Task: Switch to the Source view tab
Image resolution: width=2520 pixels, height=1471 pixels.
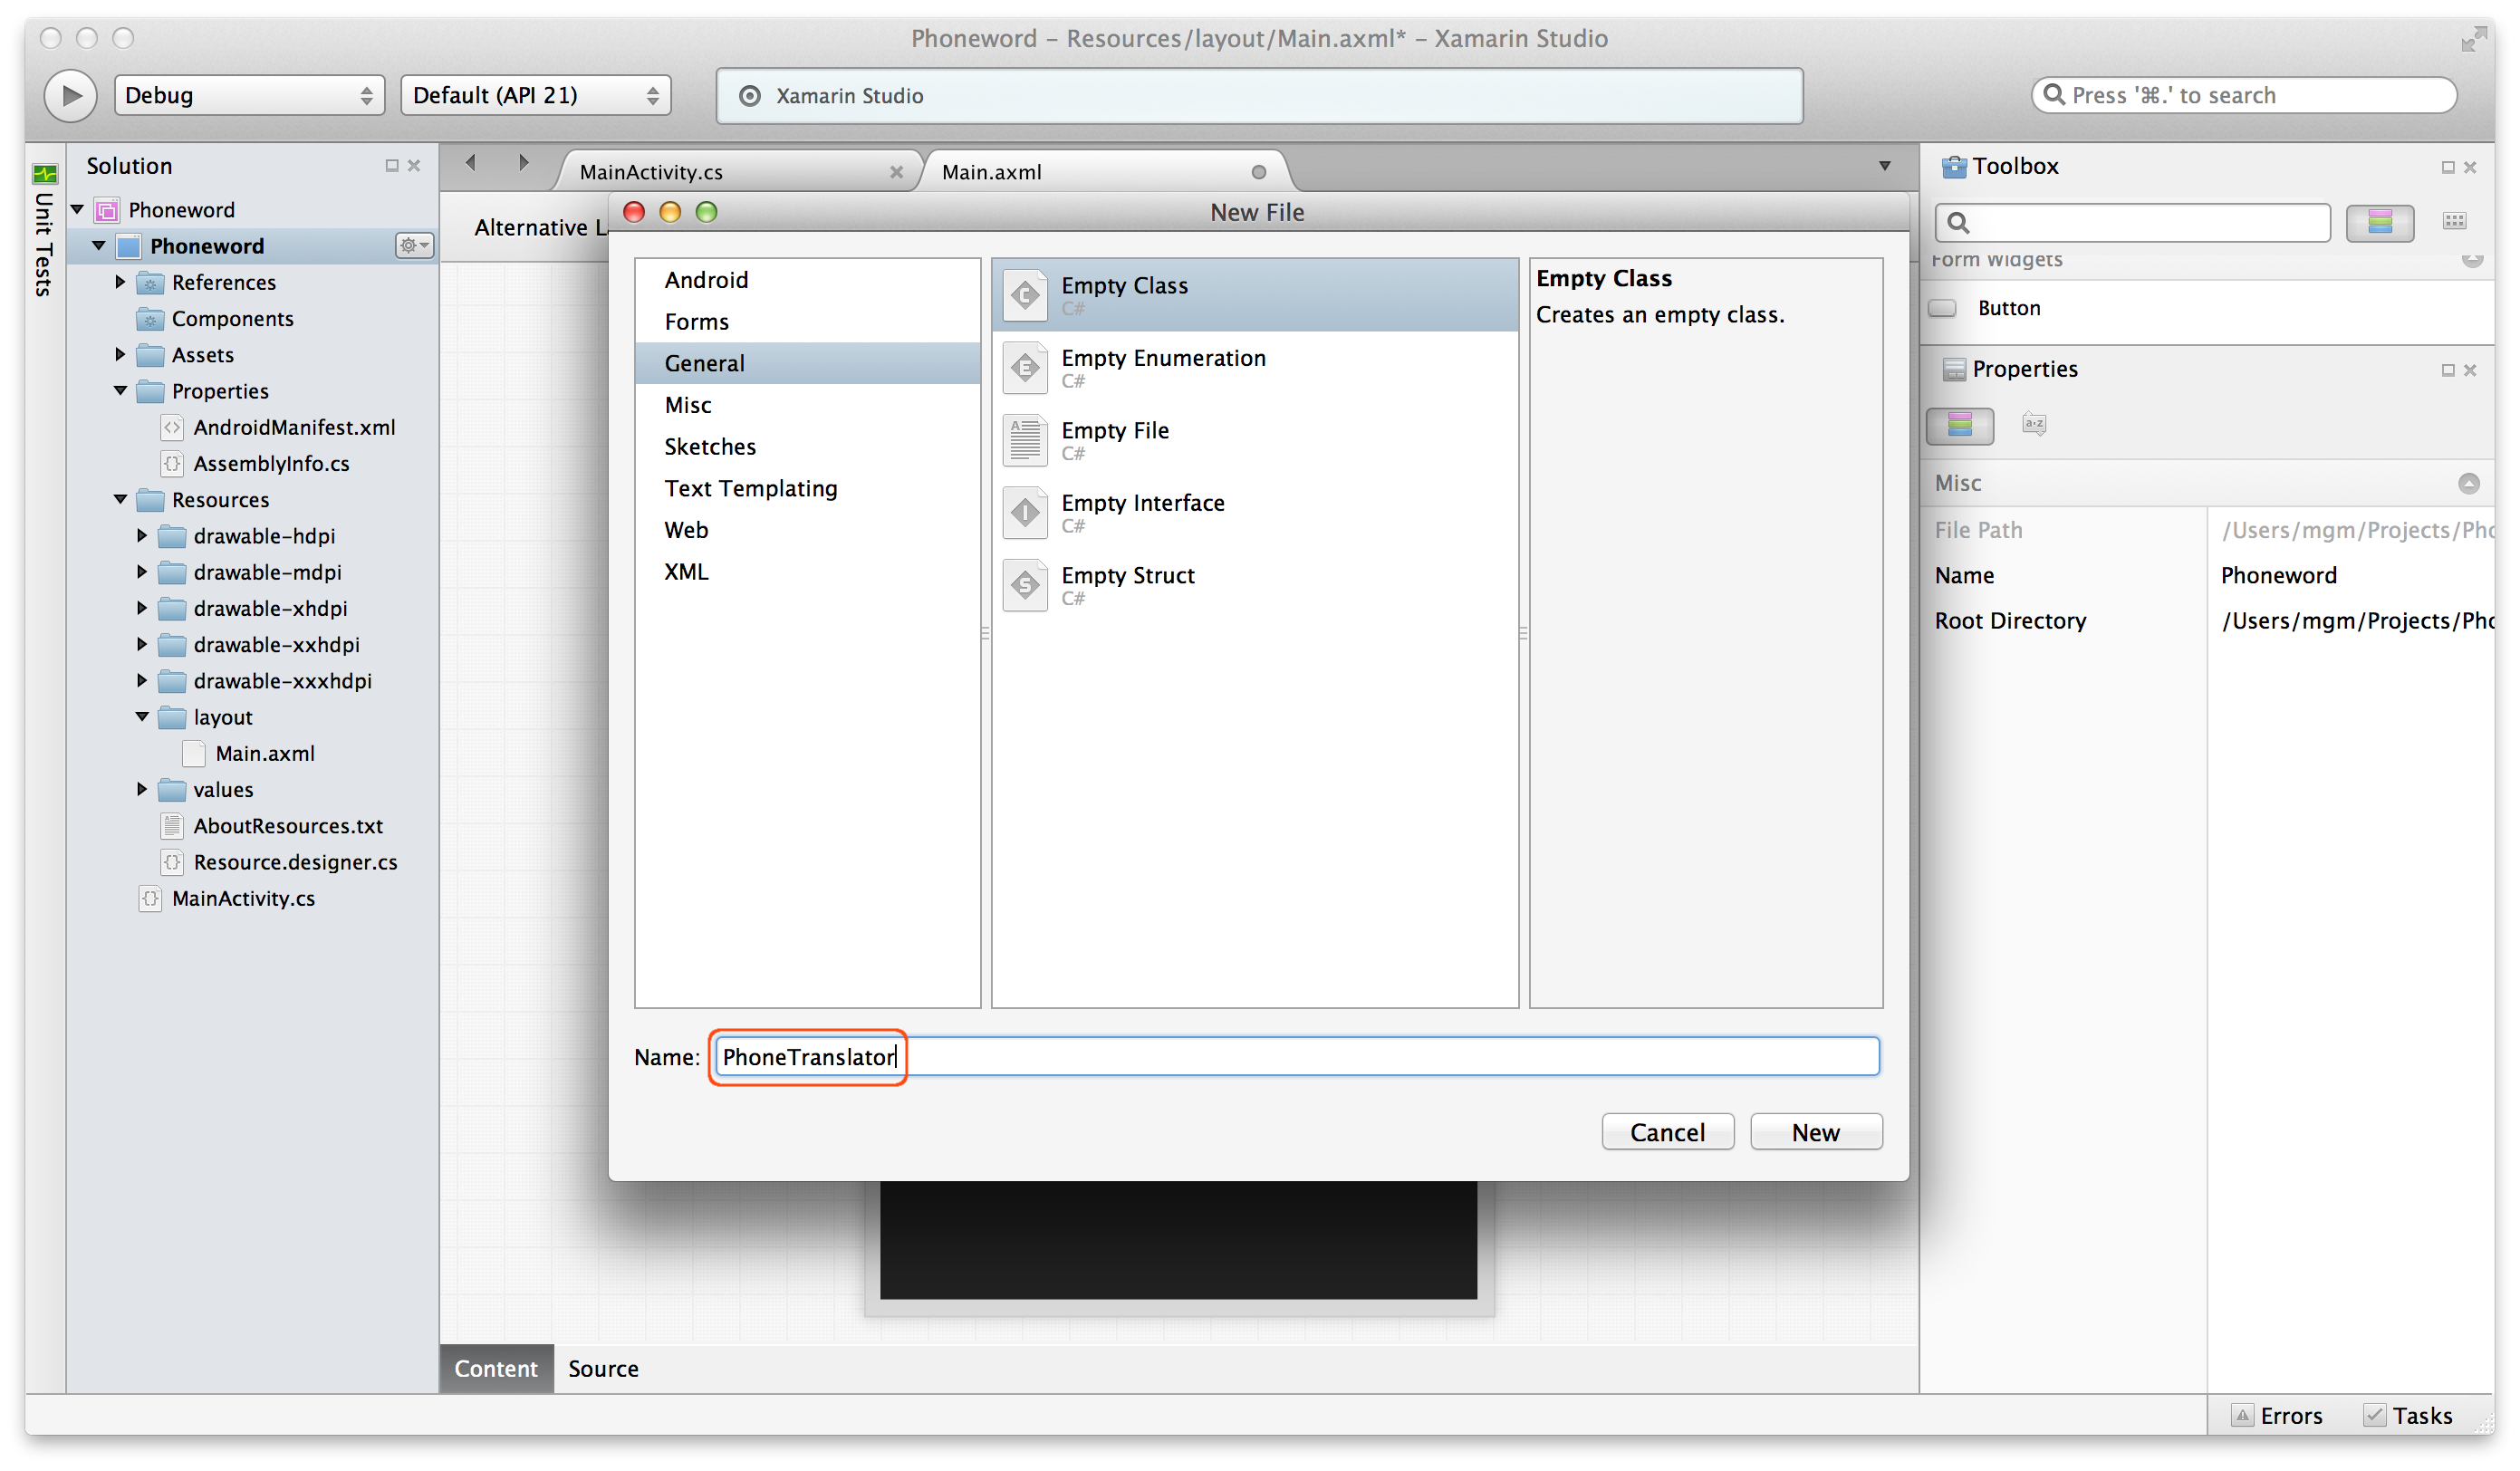Action: click(603, 1368)
